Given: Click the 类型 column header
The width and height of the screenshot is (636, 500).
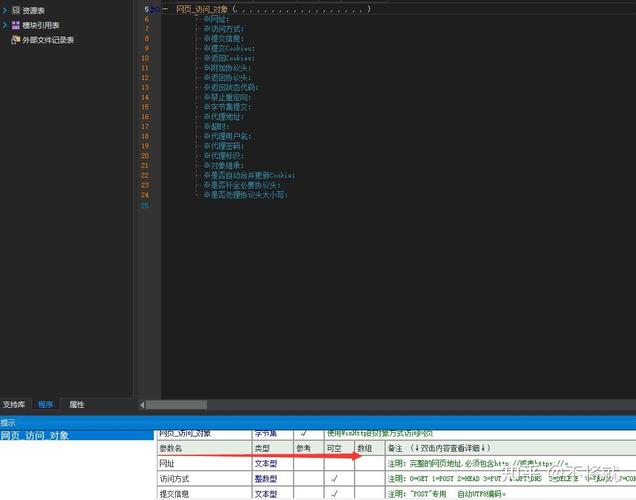Looking at the screenshot, I should [x=273, y=448].
